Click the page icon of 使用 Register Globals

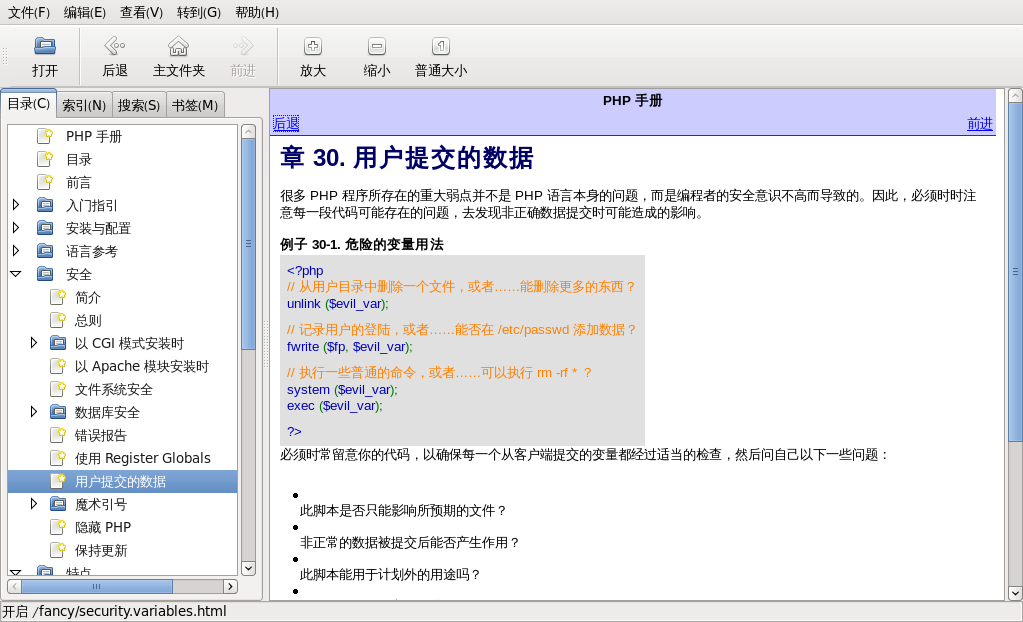[58, 458]
